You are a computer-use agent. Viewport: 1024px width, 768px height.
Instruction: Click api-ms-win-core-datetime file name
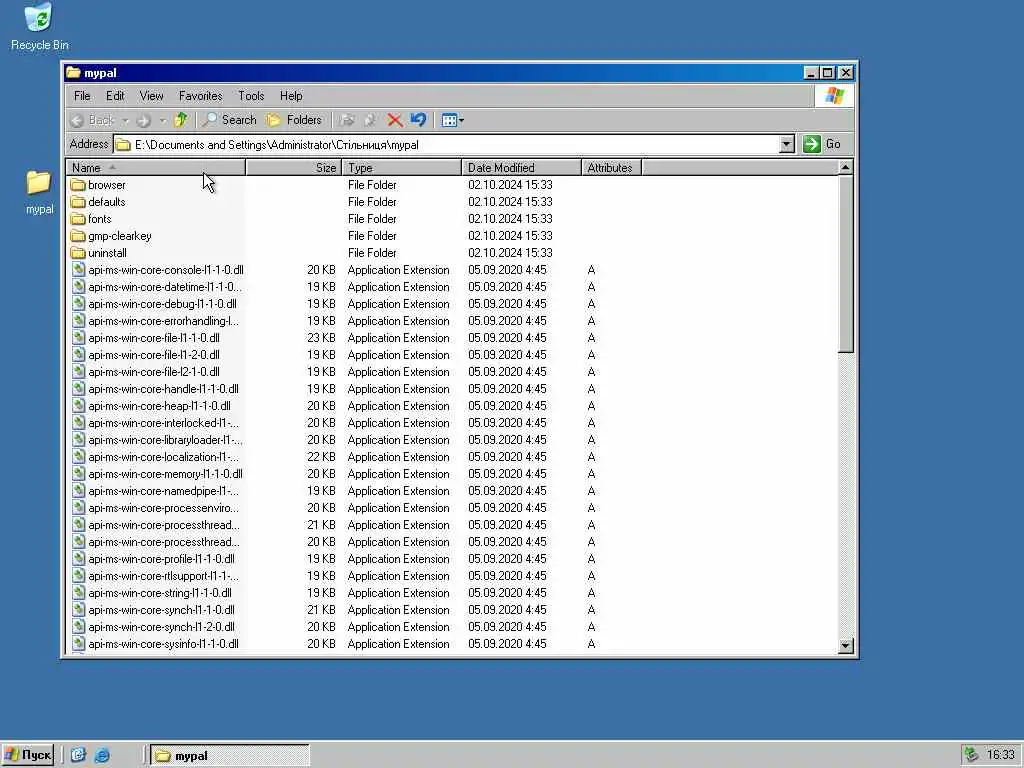[x=165, y=287]
